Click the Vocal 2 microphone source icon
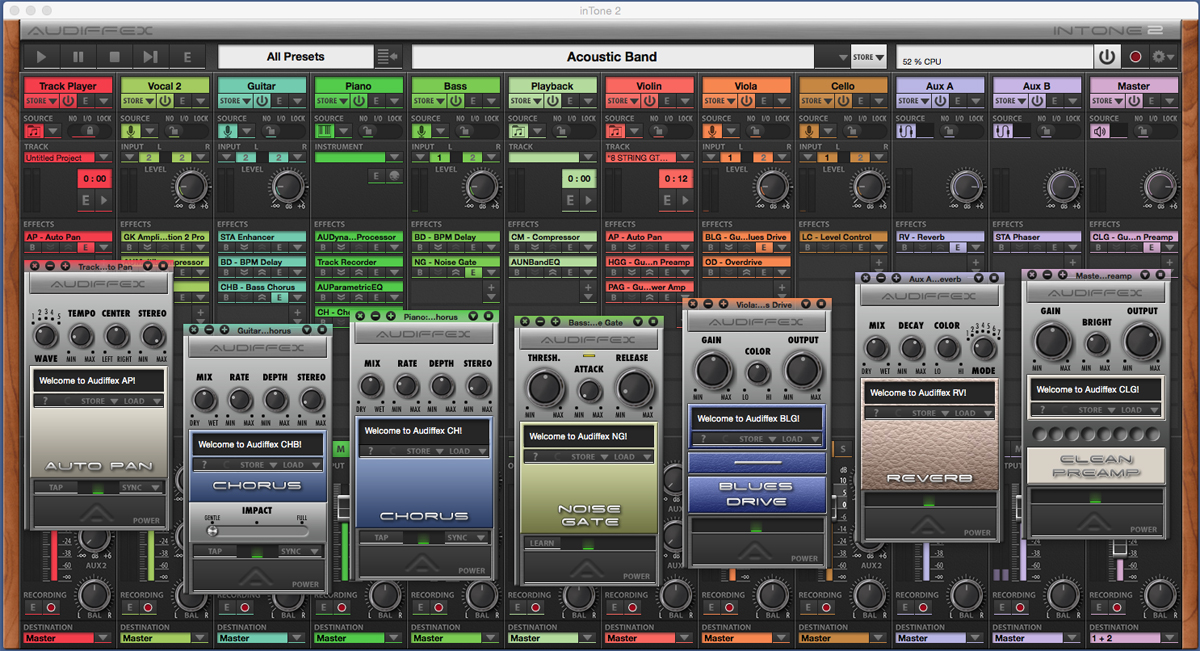Screen dimensions: 1200x651 coord(130,131)
